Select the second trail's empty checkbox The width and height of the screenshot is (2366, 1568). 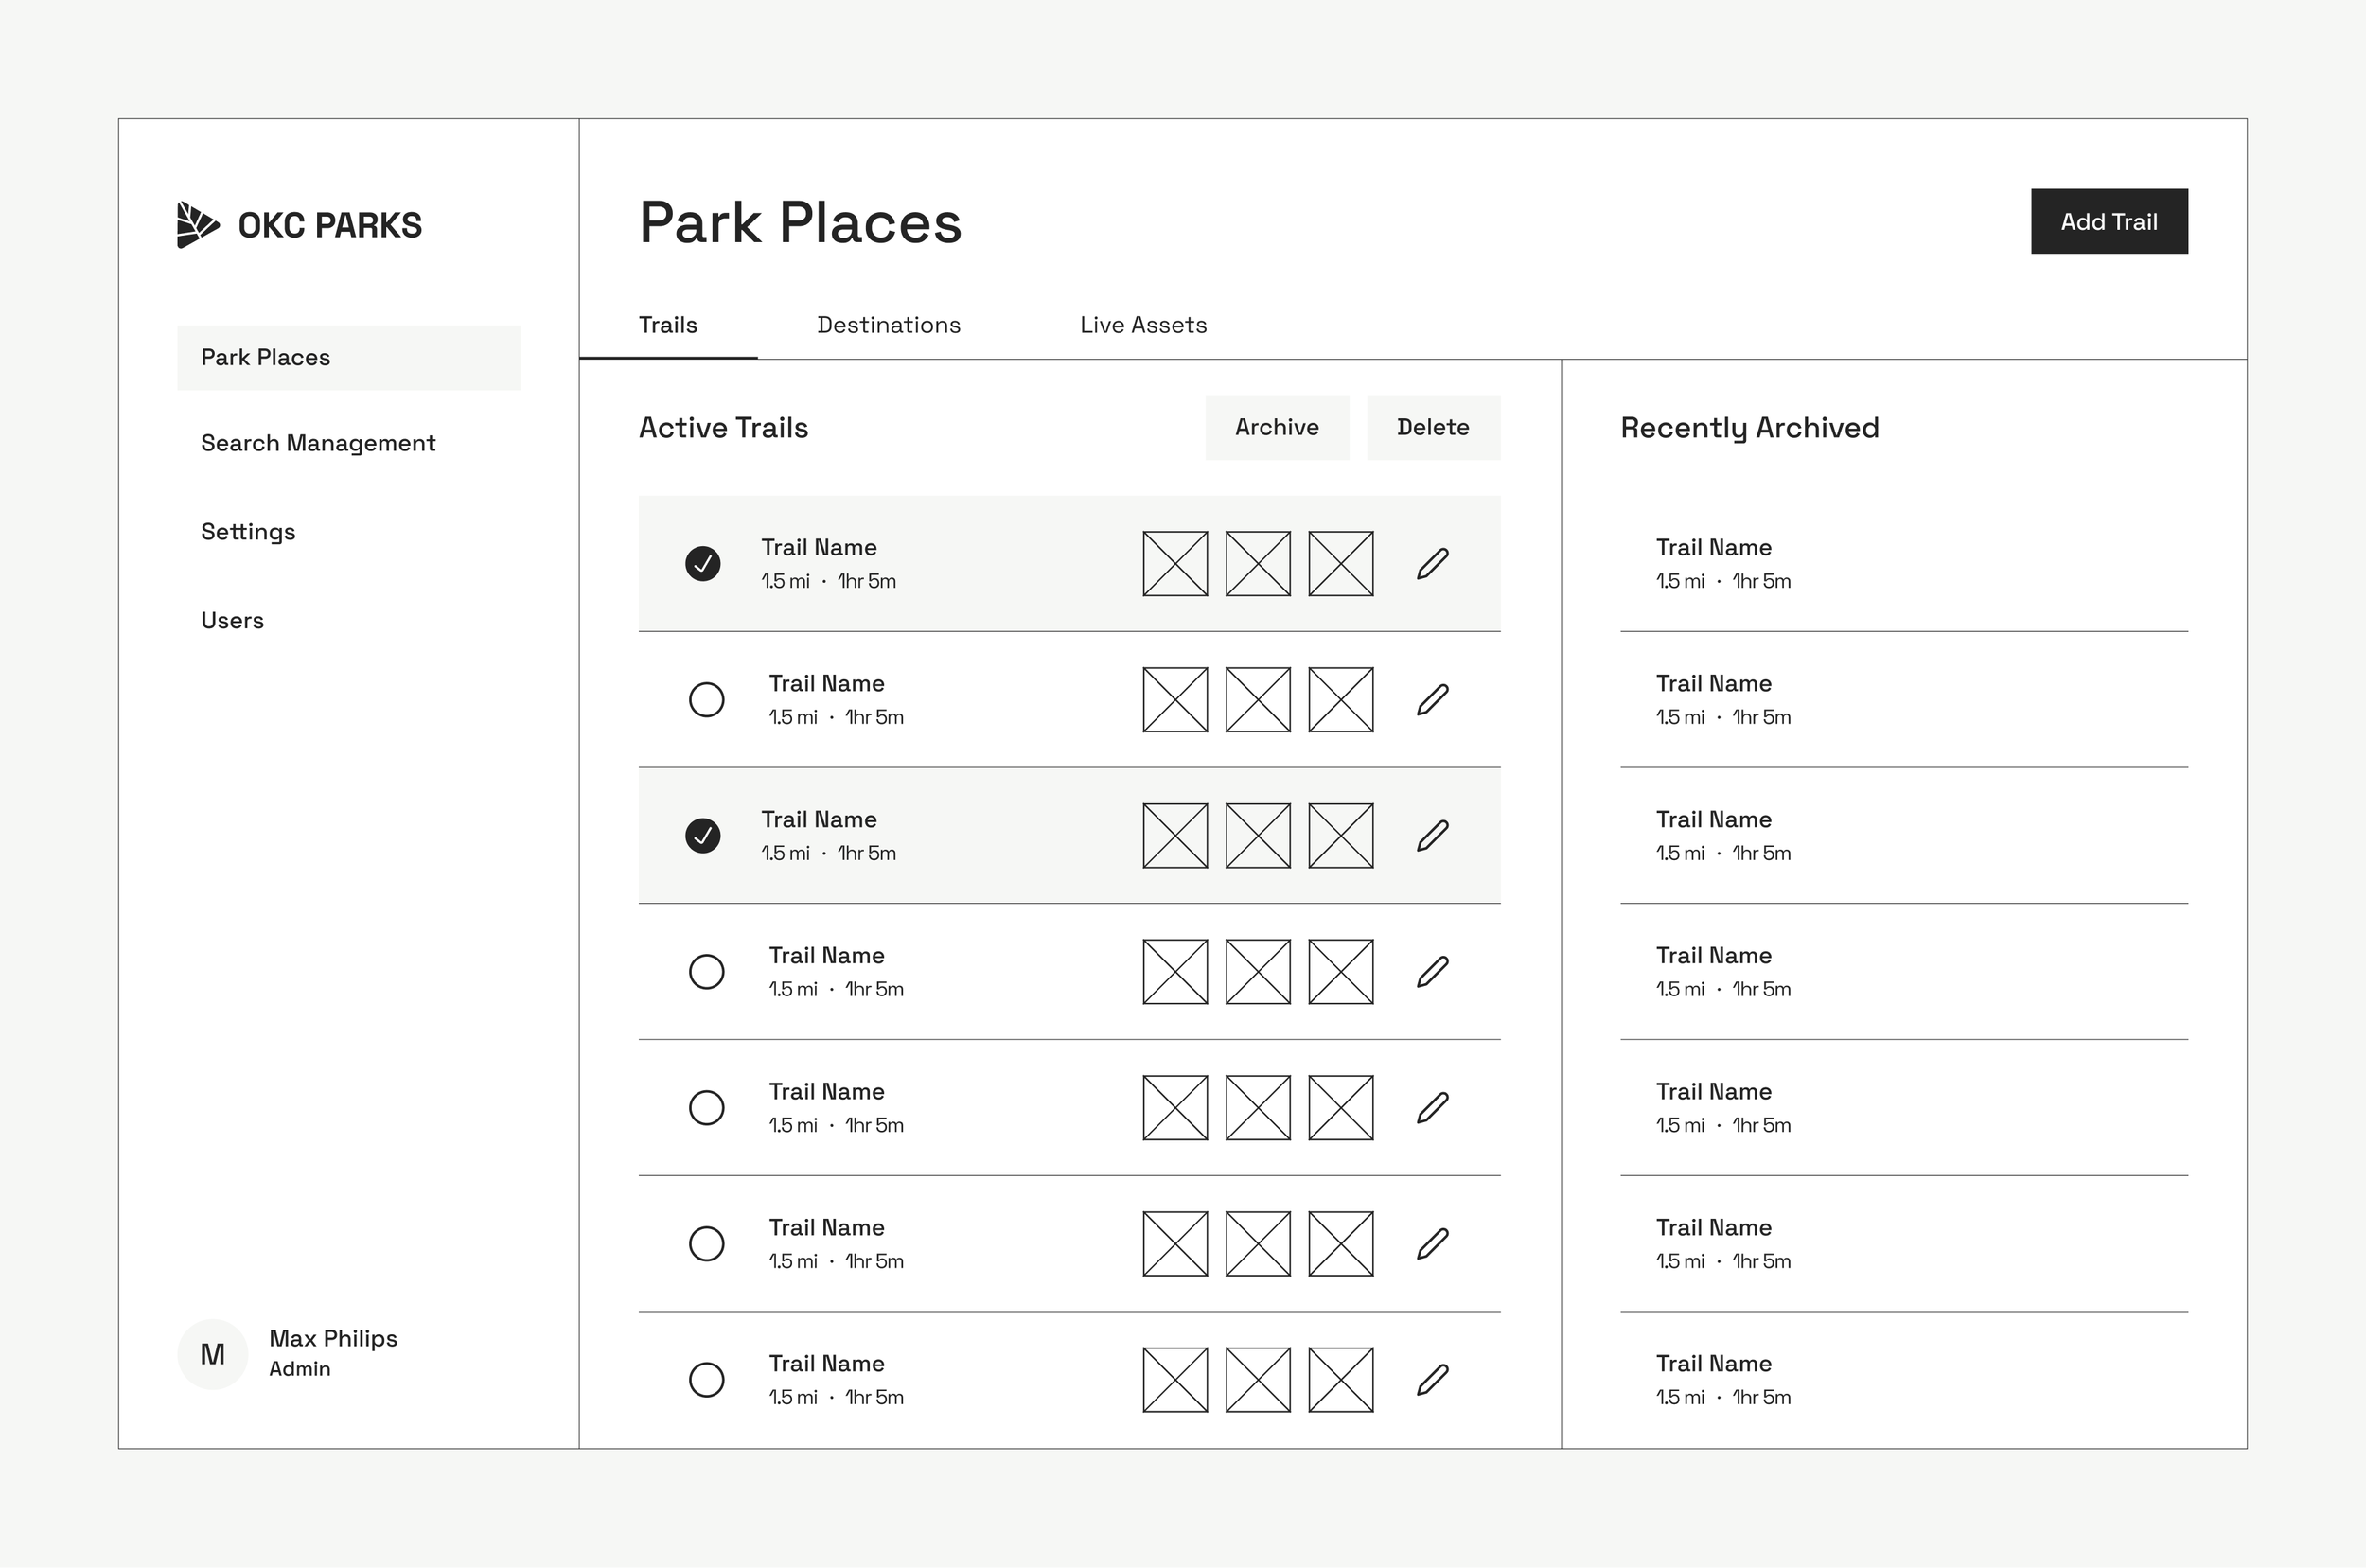[706, 700]
